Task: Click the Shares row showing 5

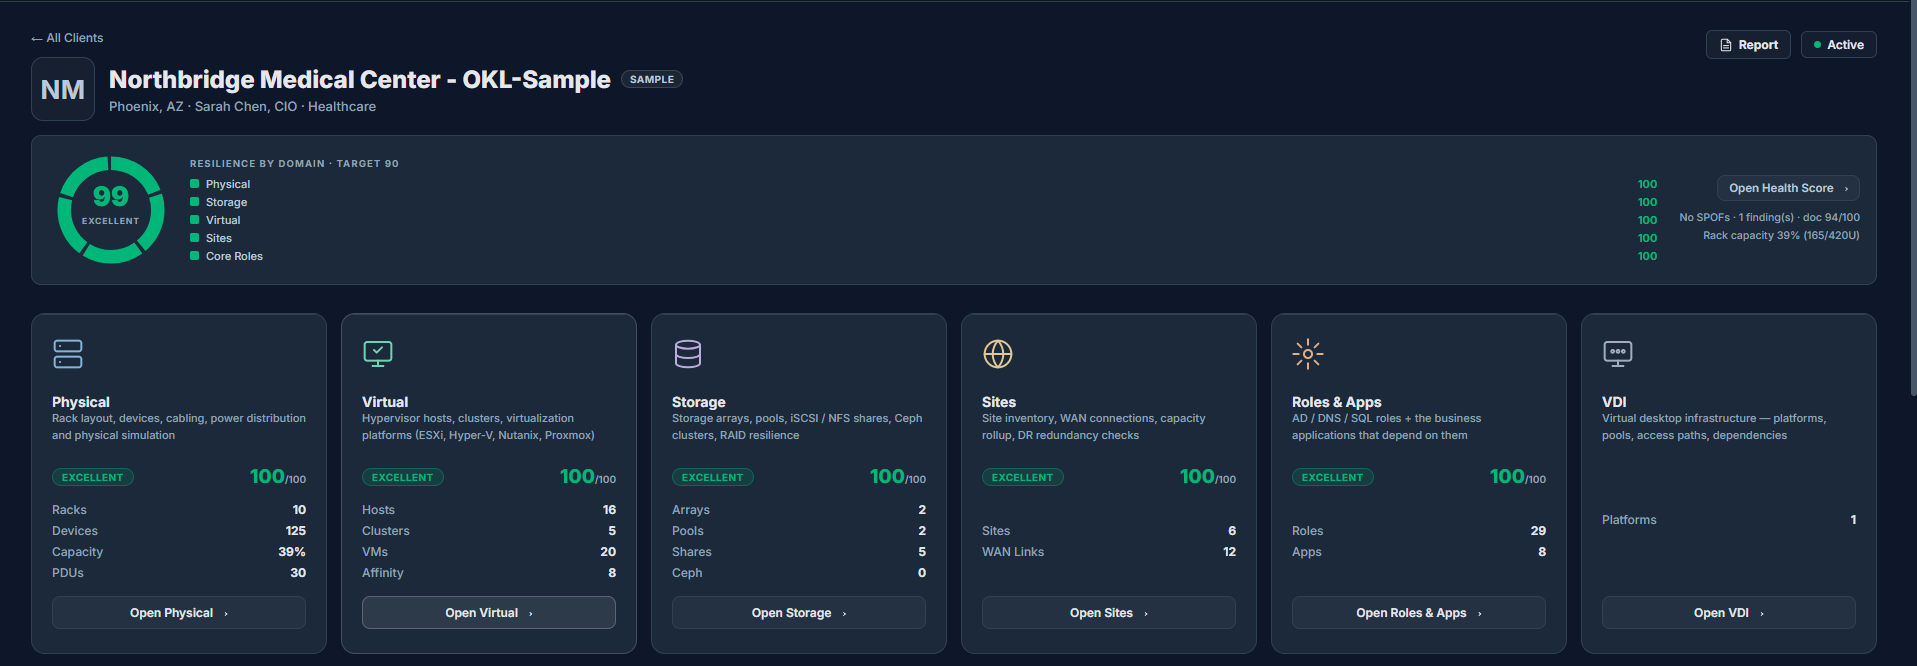Action: click(799, 552)
